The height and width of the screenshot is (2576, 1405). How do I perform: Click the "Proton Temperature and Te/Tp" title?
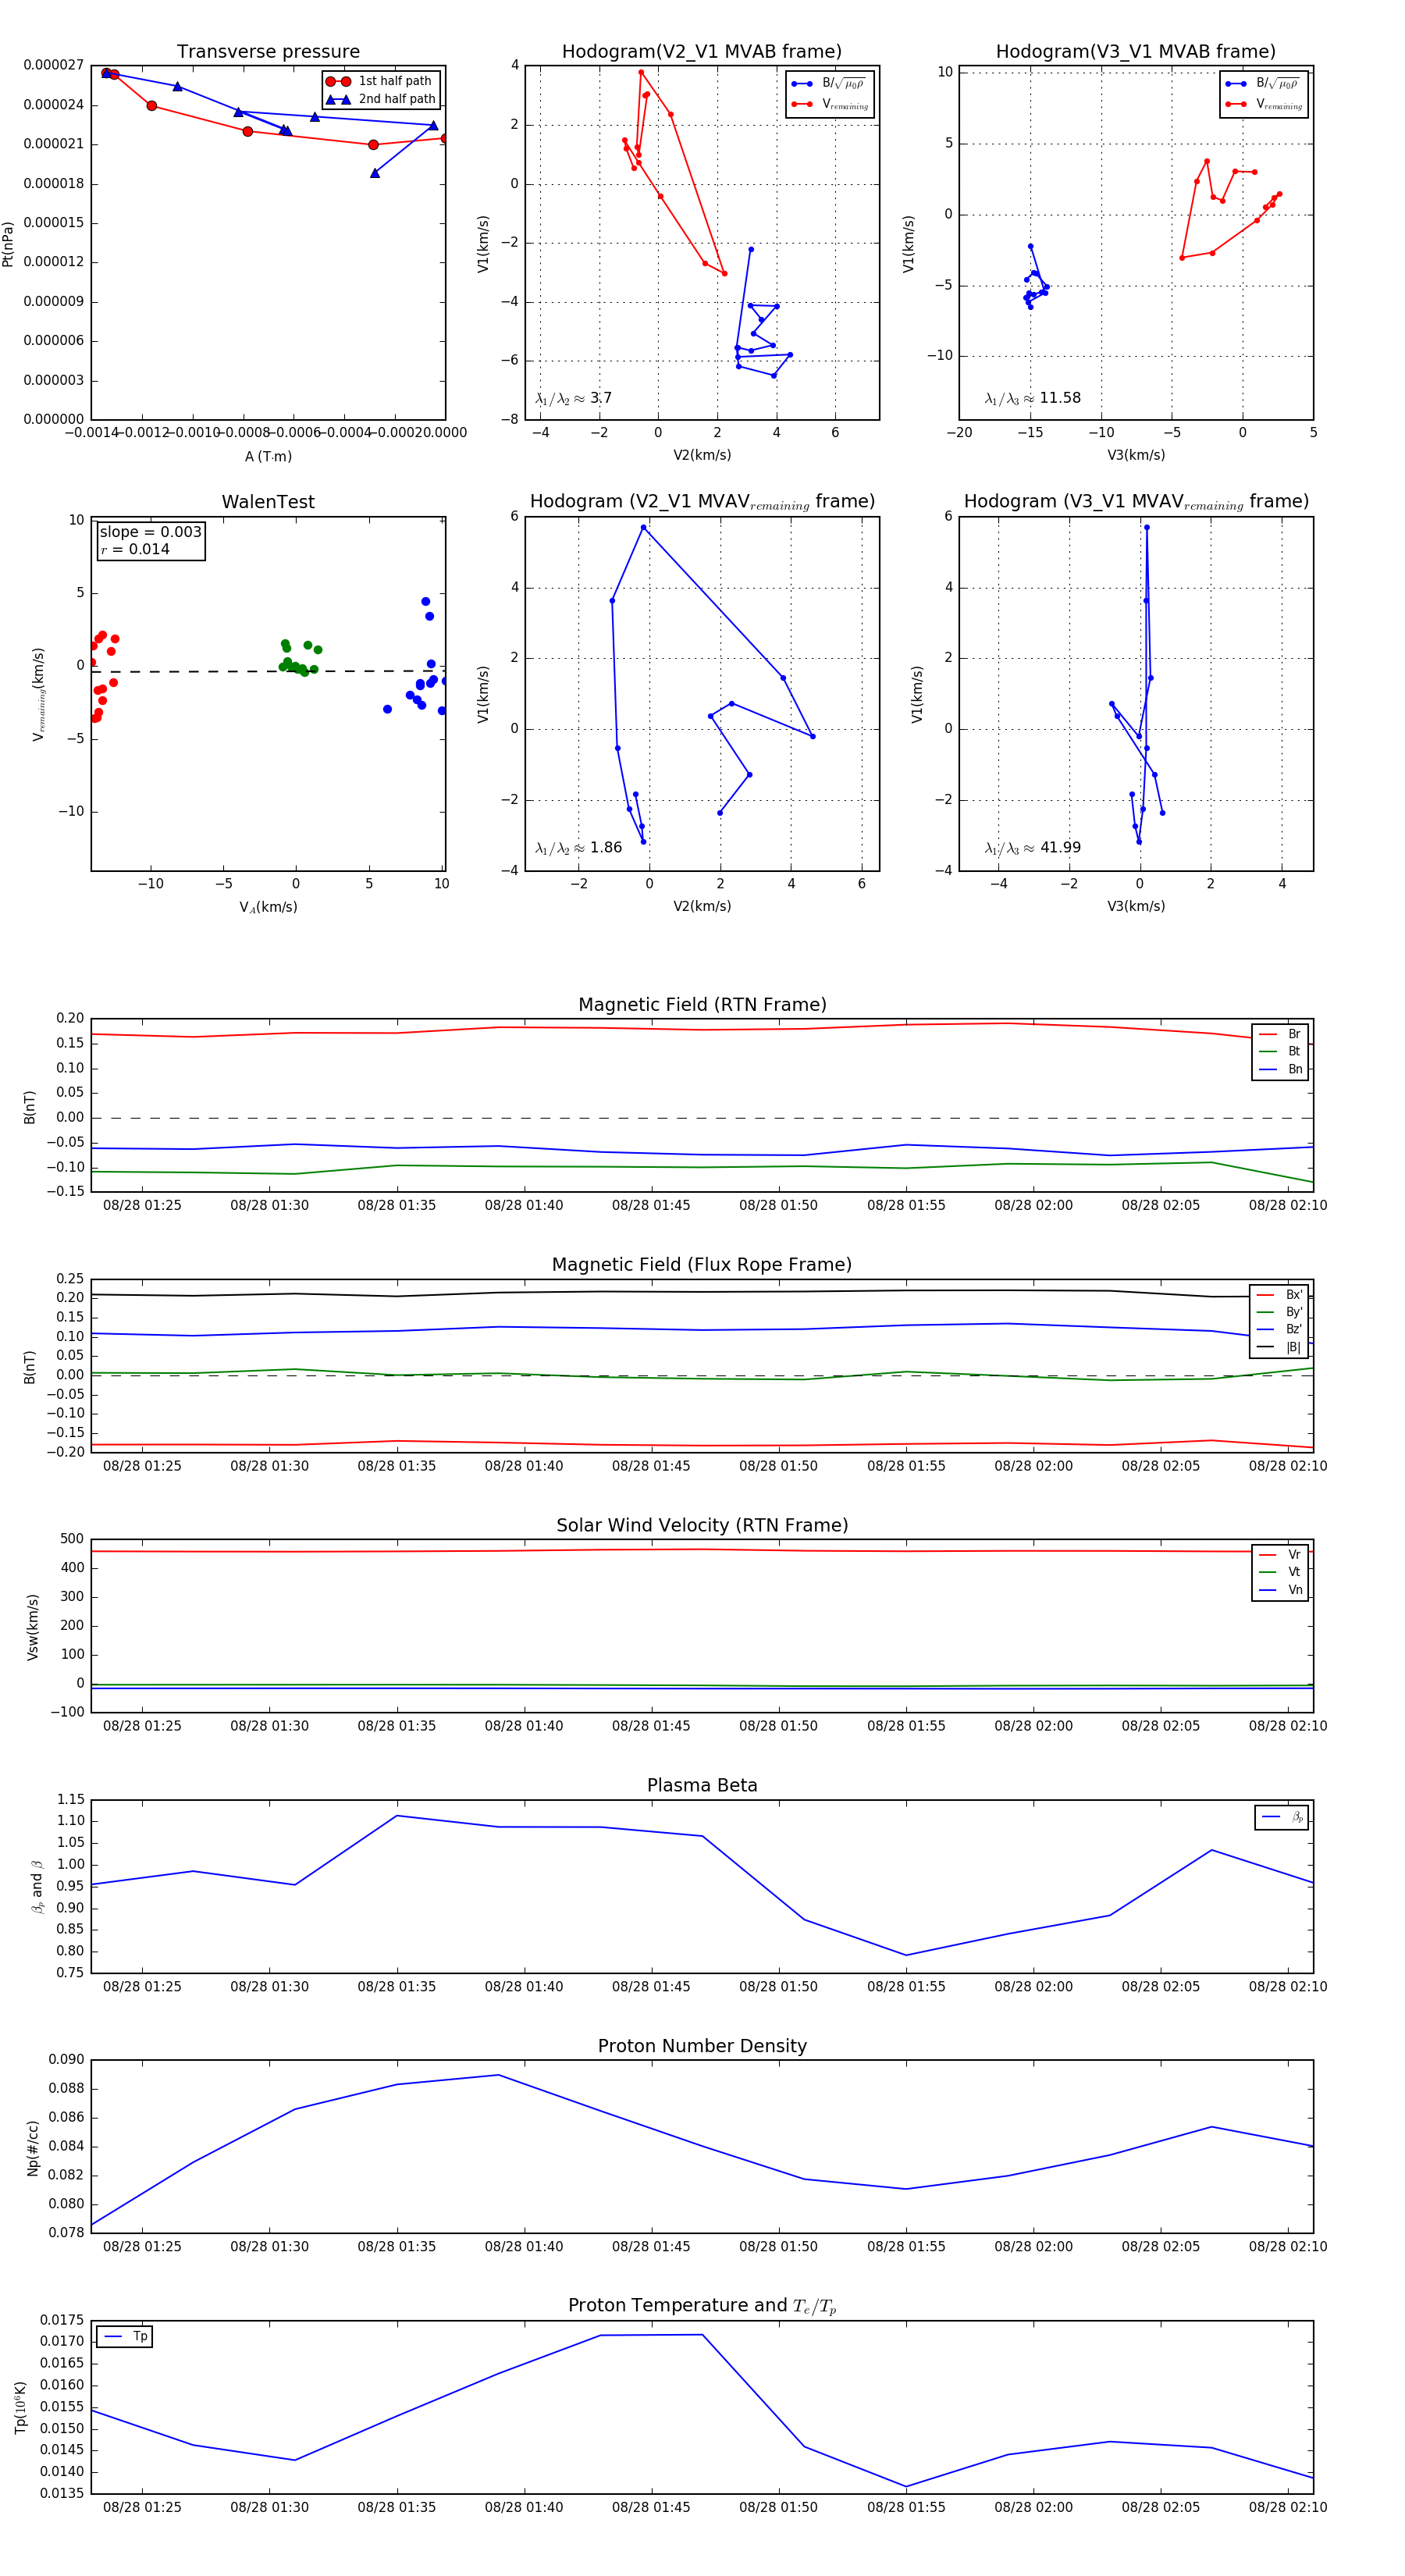pos(702,2306)
